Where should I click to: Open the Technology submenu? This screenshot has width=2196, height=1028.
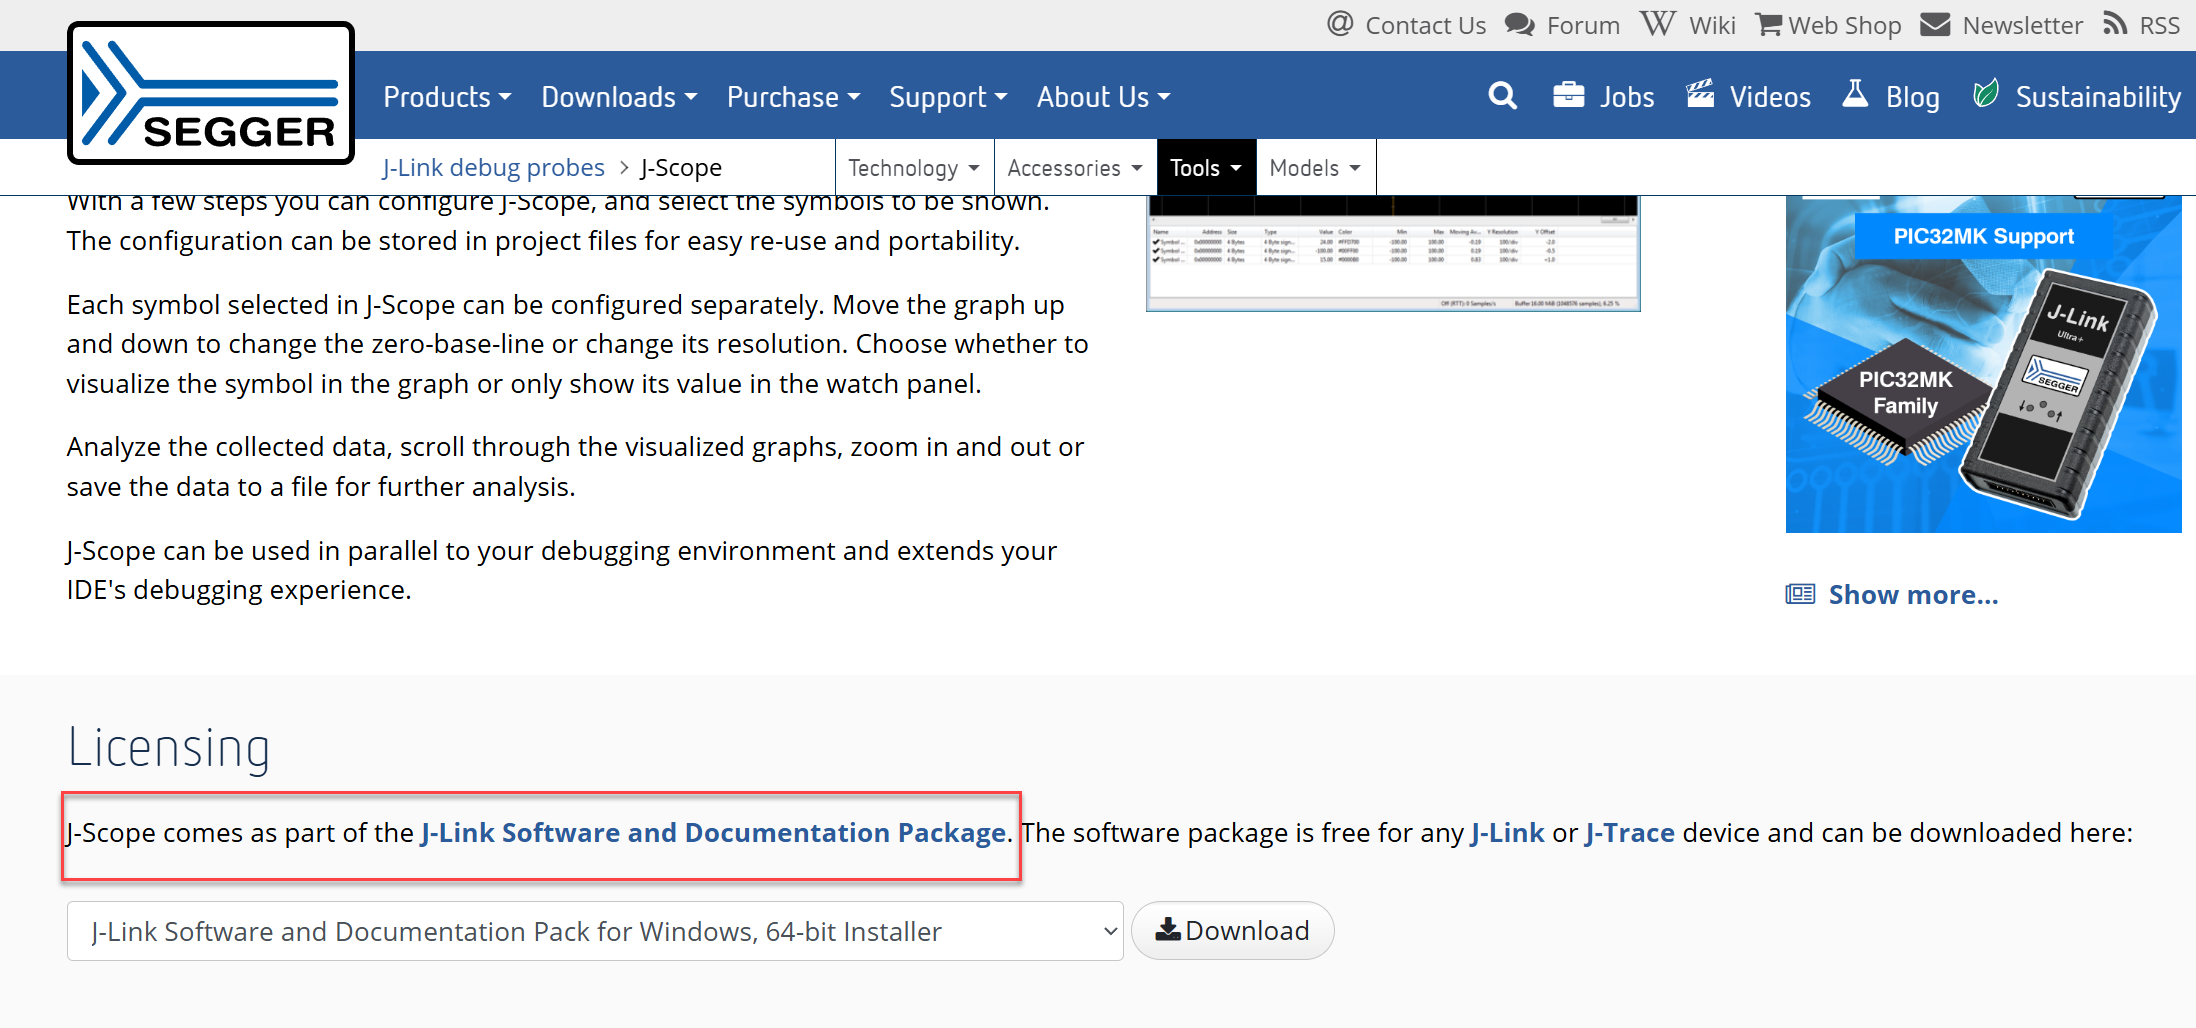pos(914,167)
